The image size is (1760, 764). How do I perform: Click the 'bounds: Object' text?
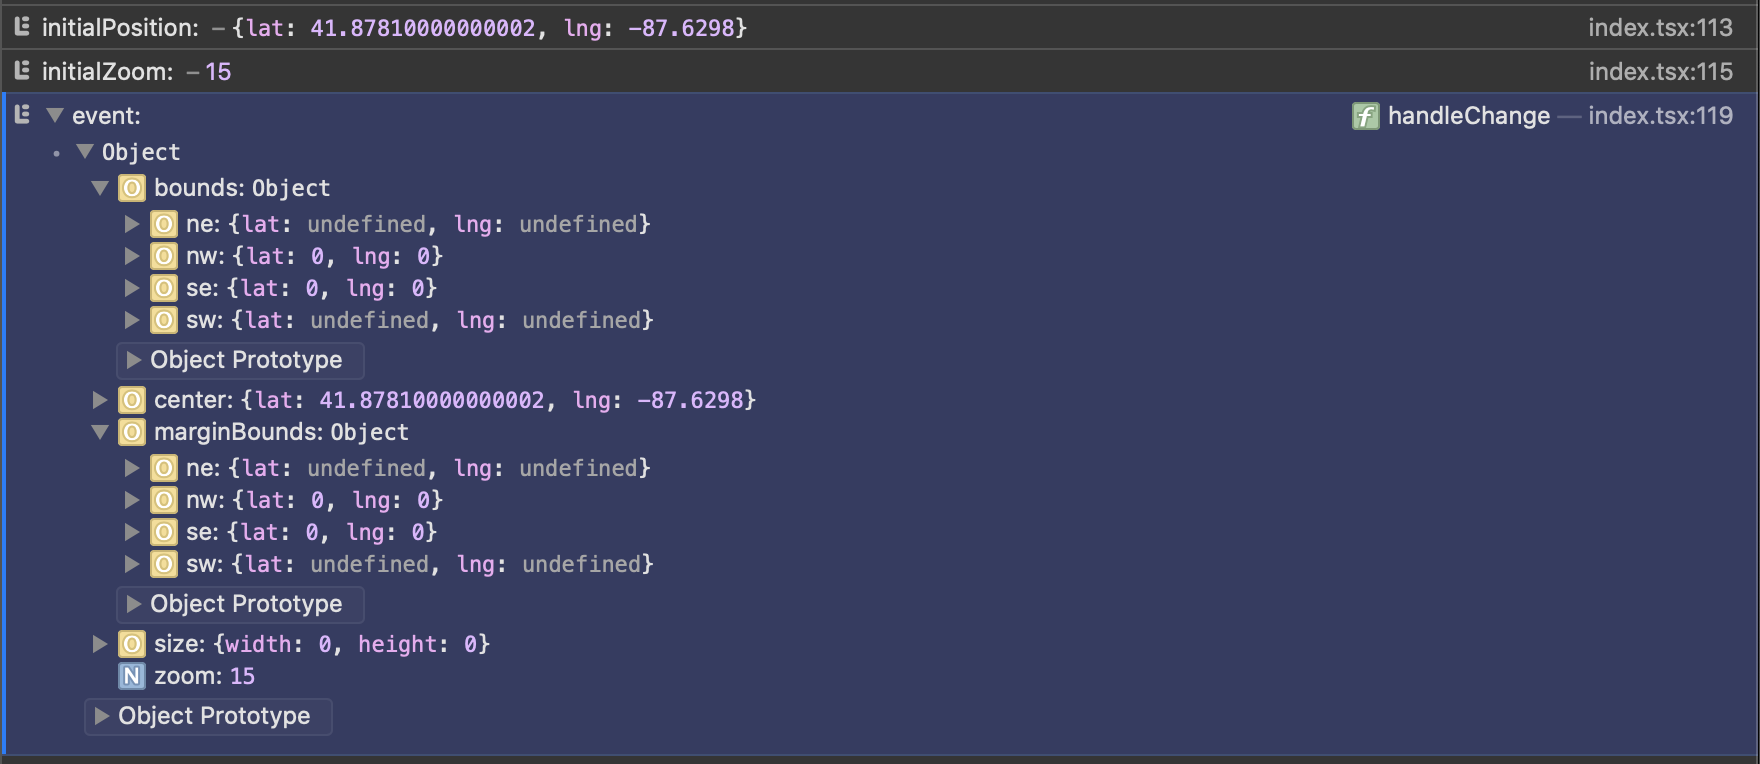242,188
